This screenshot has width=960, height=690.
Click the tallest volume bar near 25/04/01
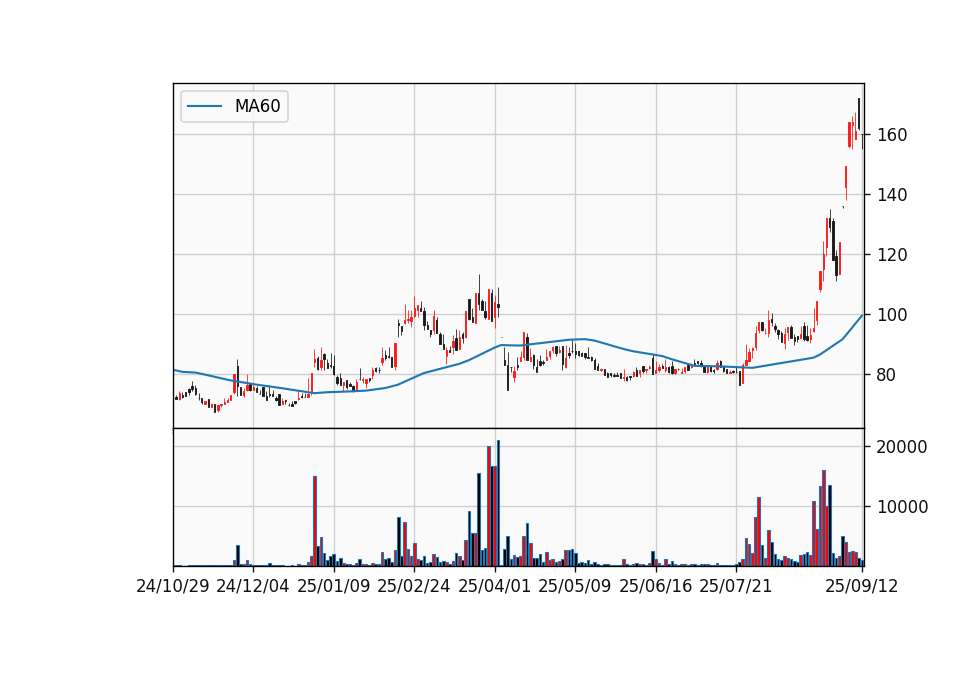pyautogui.click(x=498, y=503)
